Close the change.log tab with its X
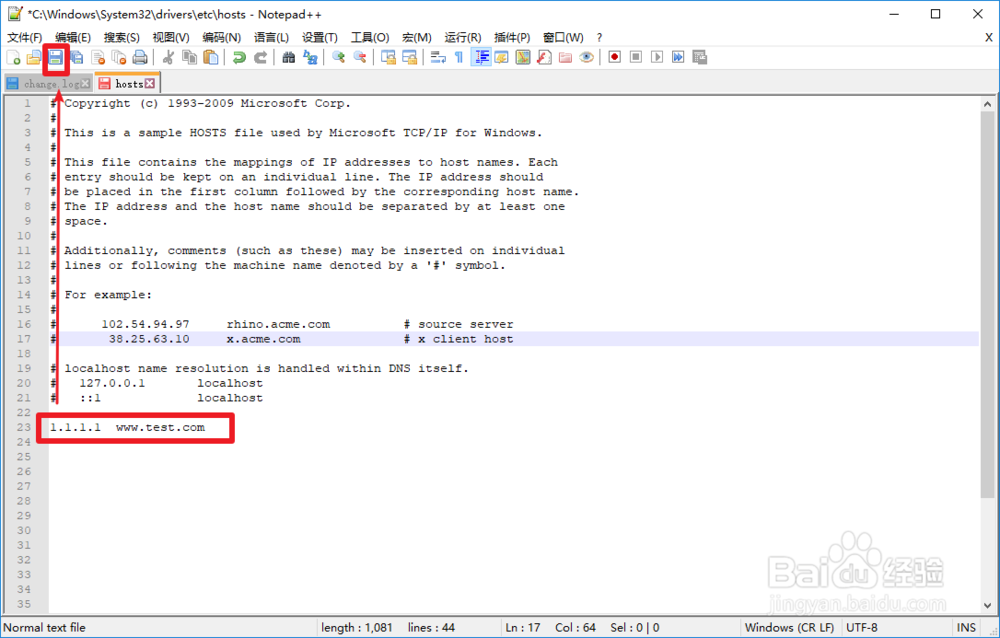This screenshot has width=1000, height=638. pos(85,84)
